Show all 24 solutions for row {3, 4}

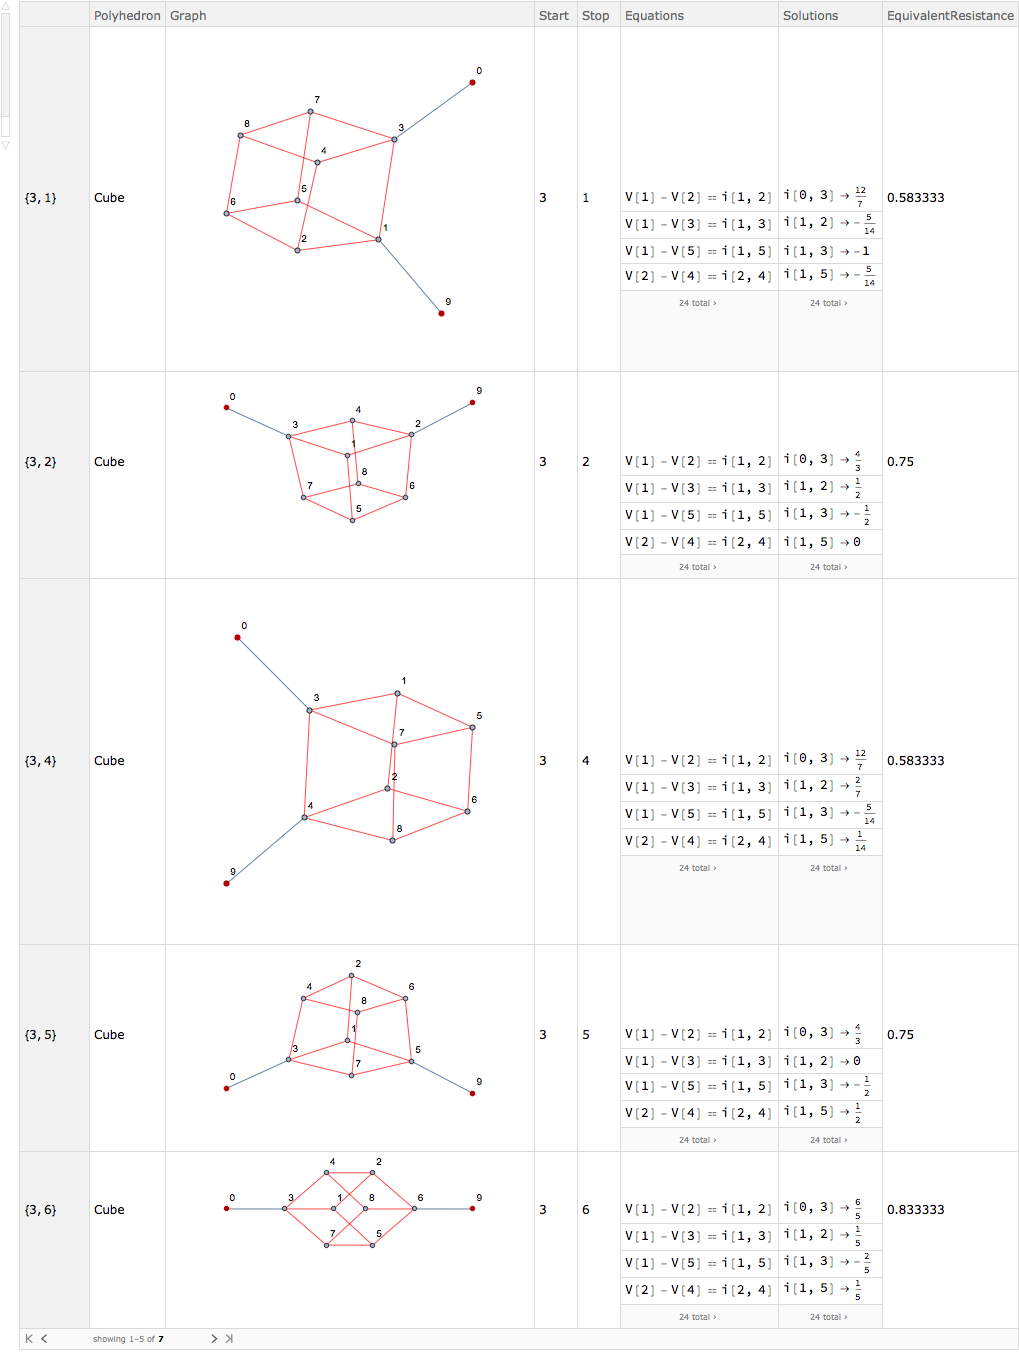coord(829,868)
